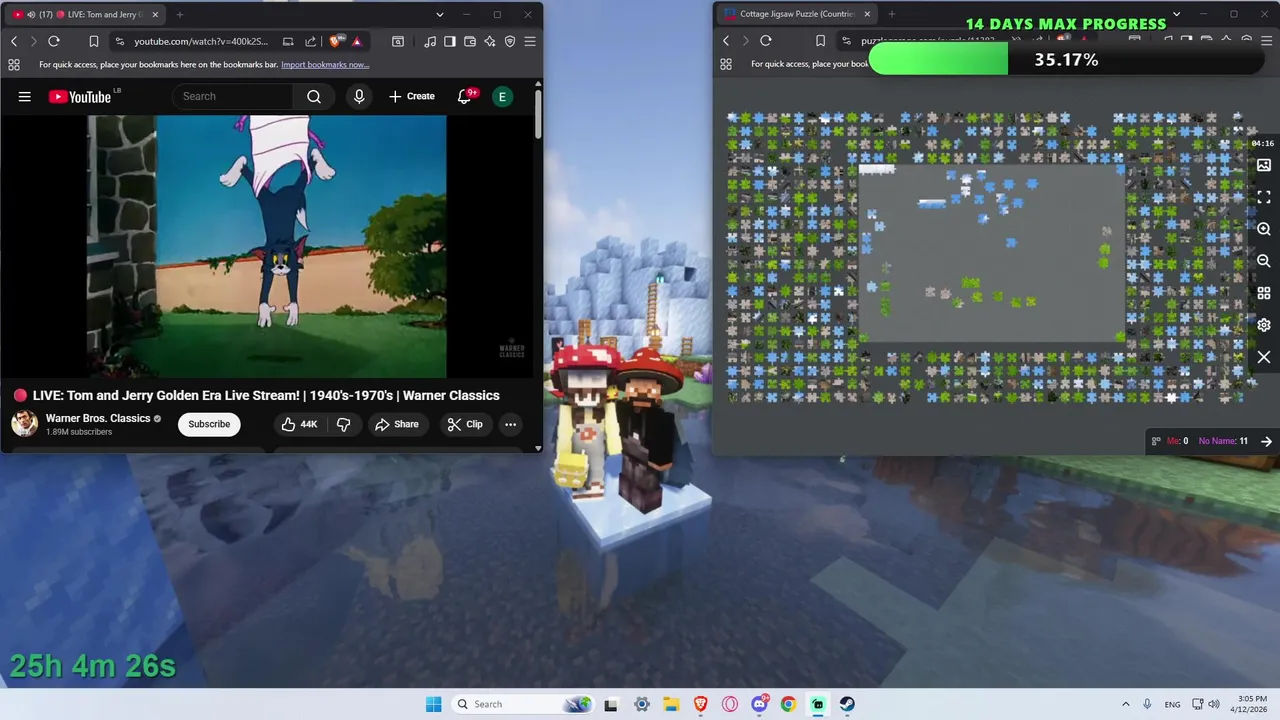Open Warner Bros. Classics channel name
The height and width of the screenshot is (720, 1280).
pos(98,418)
